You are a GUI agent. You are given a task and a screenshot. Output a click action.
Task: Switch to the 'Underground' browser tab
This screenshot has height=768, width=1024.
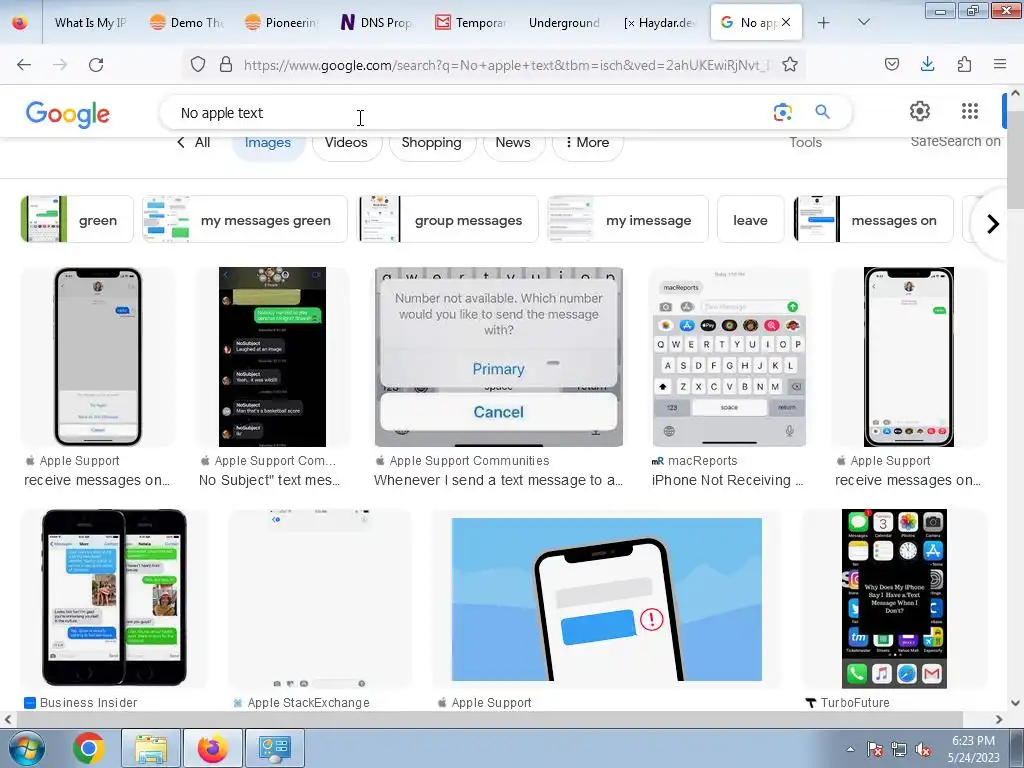(564, 23)
